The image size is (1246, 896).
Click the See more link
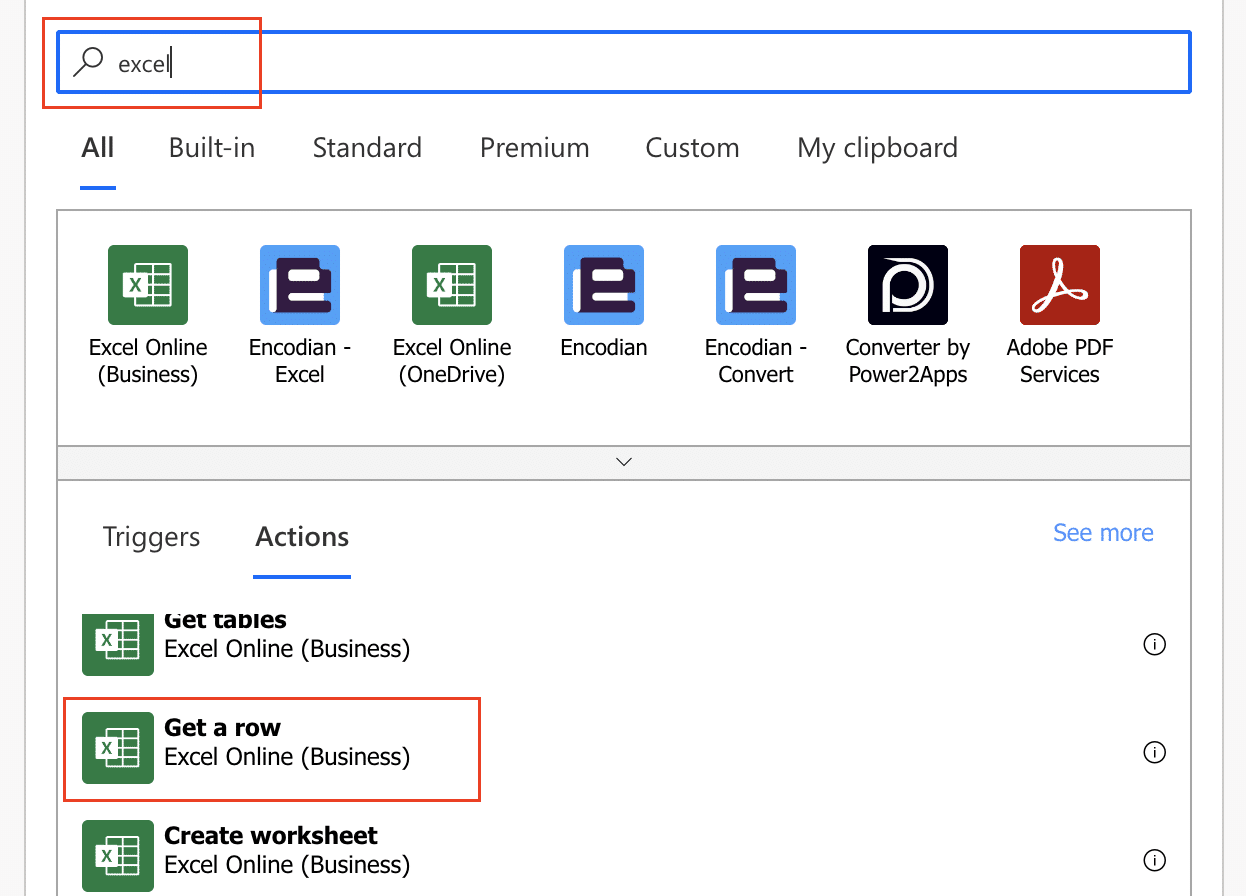(x=1103, y=533)
